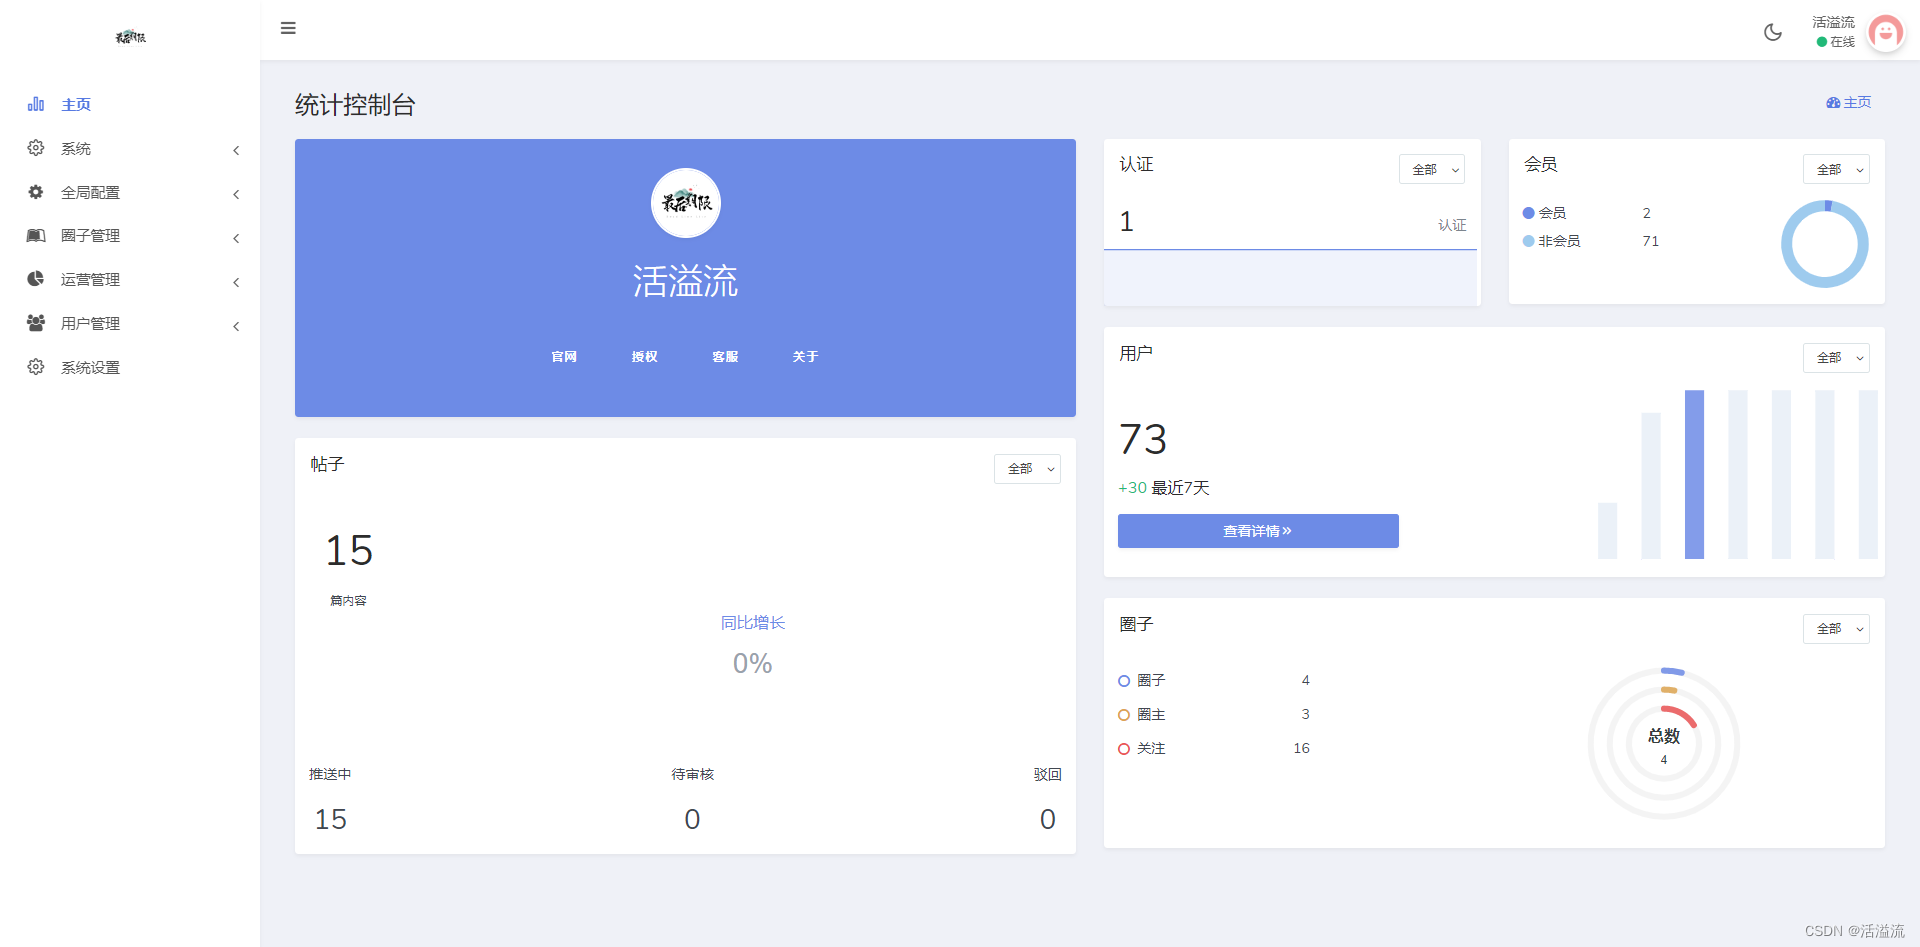1920x947 pixels.
Task: Click the 活溢流 username in header
Action: point(1833,22)
